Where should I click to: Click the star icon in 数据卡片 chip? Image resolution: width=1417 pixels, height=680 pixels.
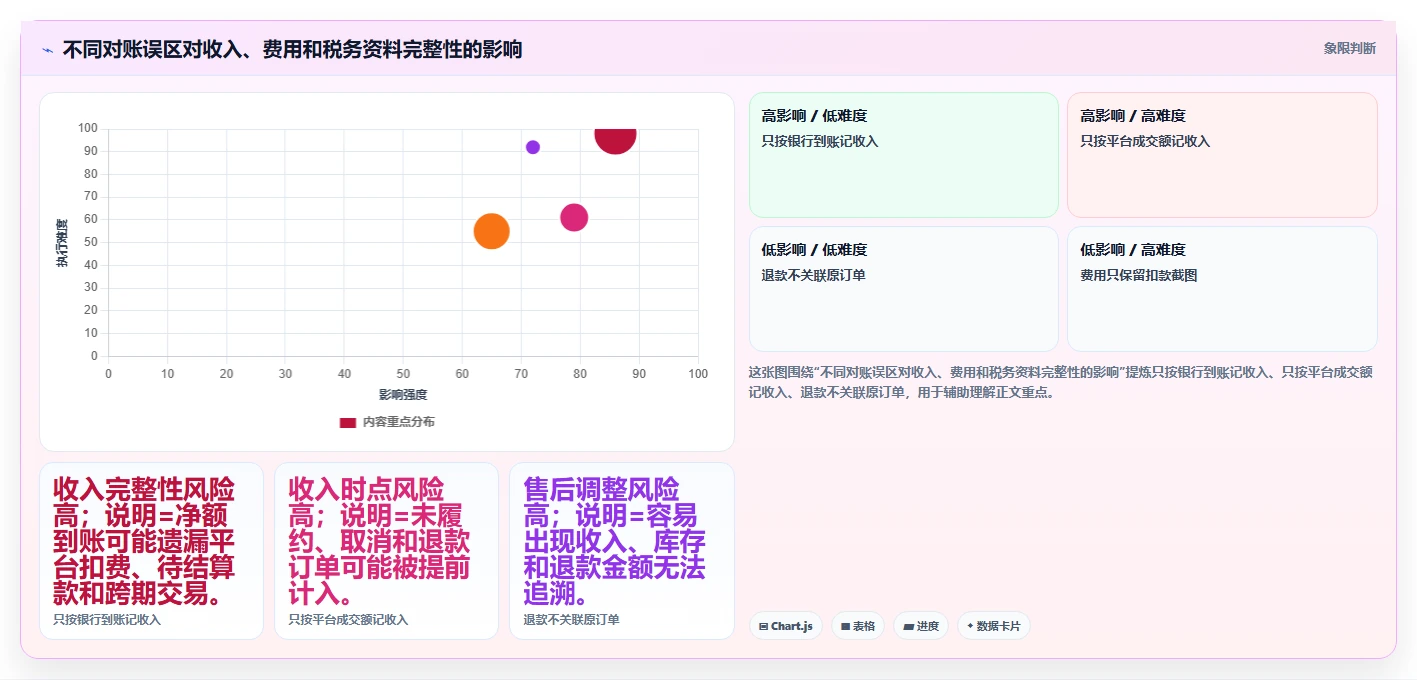970,627
